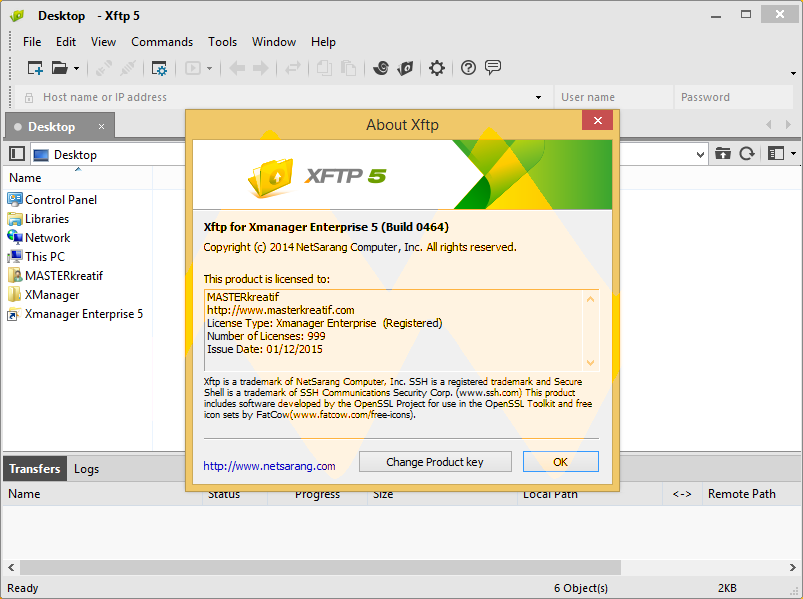Switch to the Logs tab
803x599 pixels.
point(86,468)
